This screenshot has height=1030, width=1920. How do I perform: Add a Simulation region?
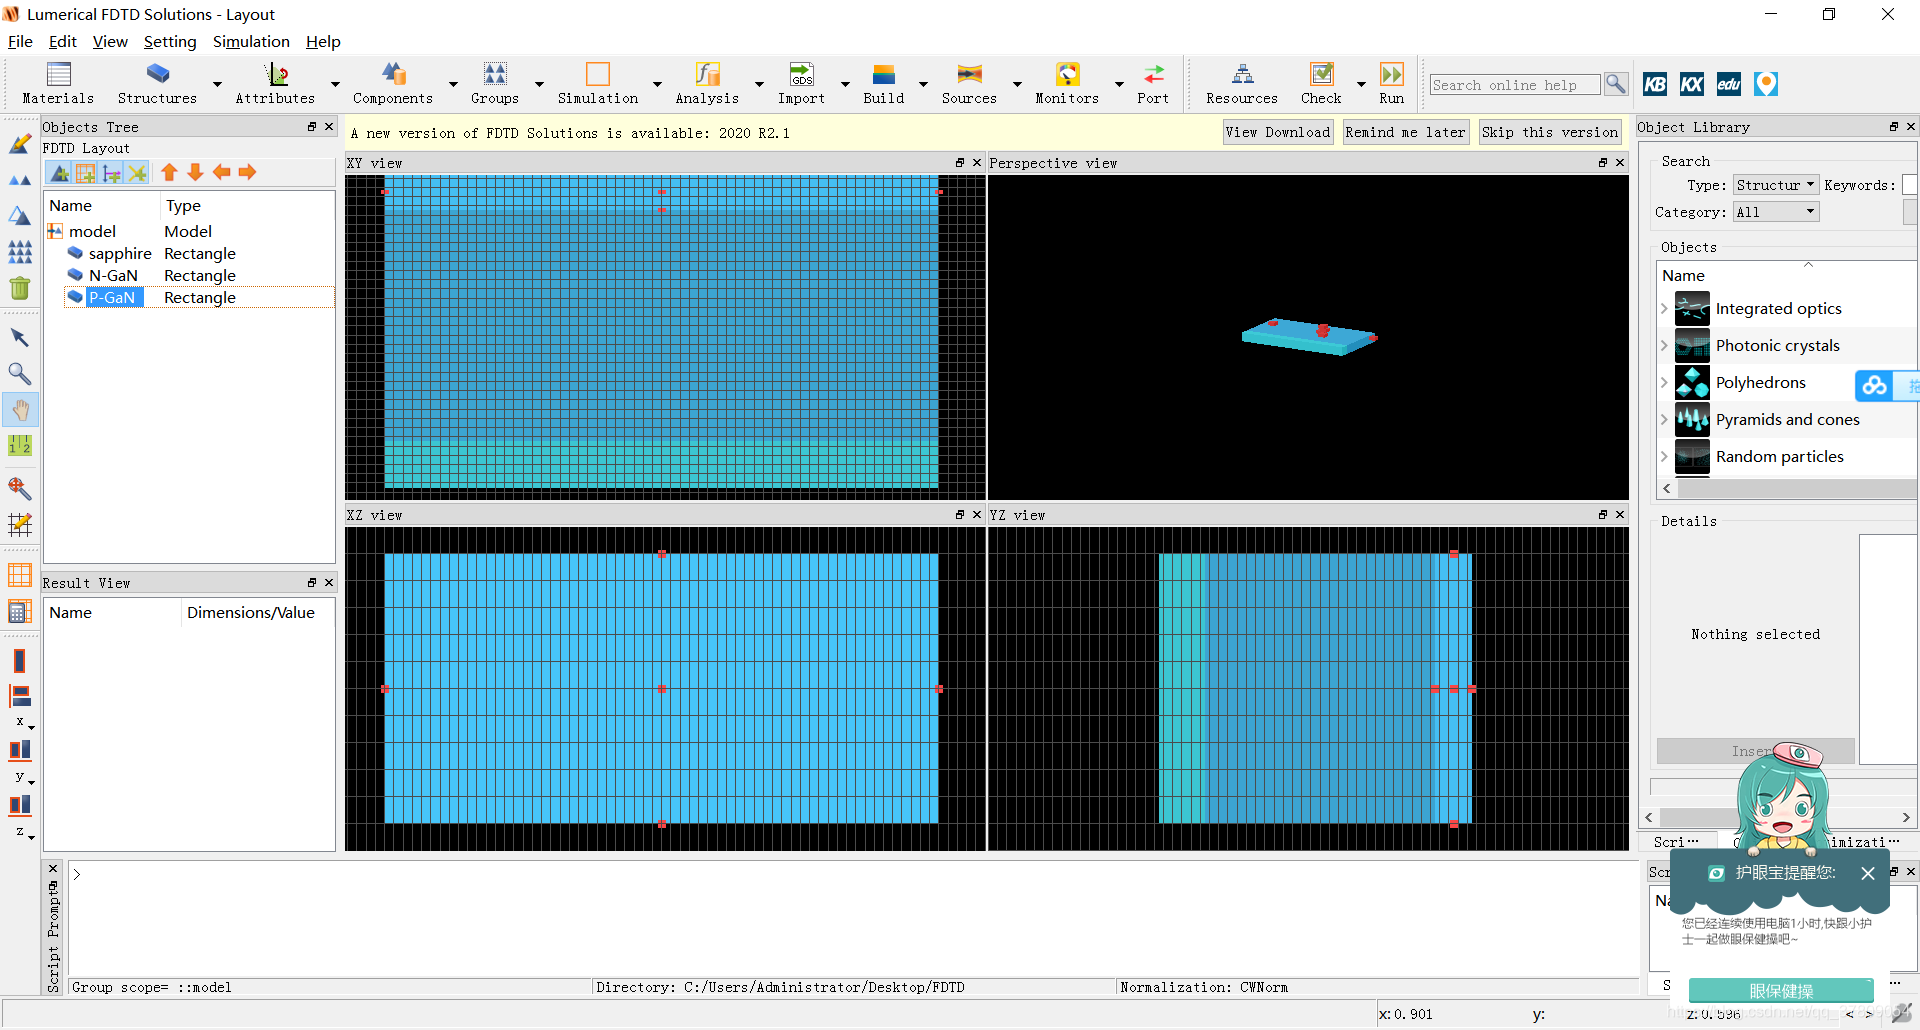(598, 83)
